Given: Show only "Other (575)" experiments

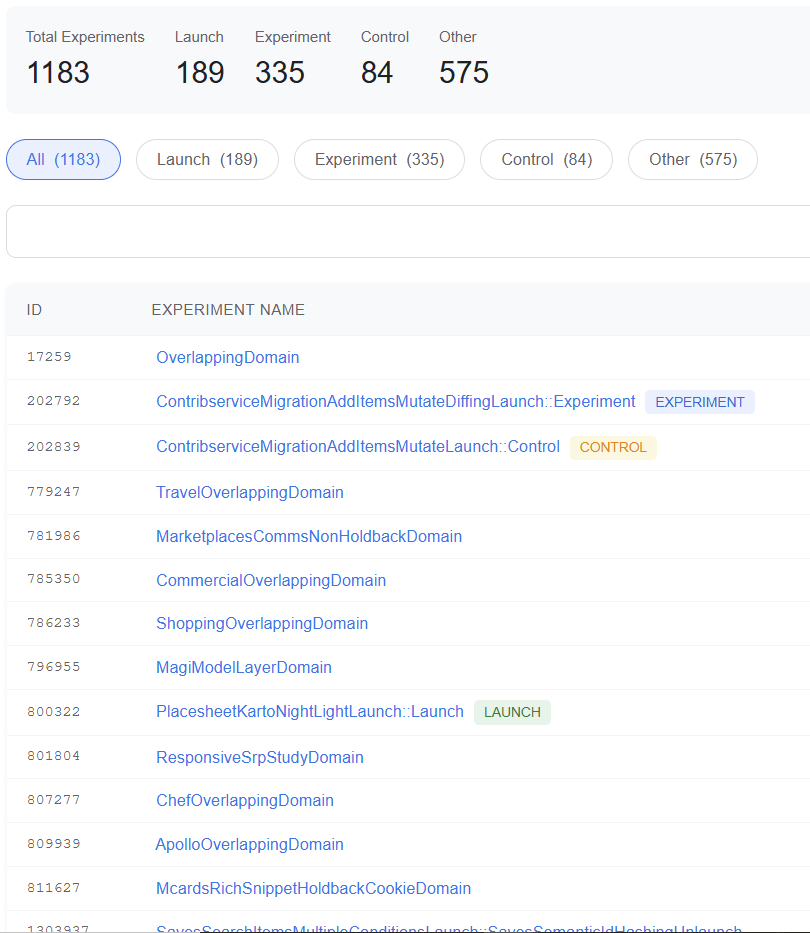Looking at the screenshot, I should point(692,159).
